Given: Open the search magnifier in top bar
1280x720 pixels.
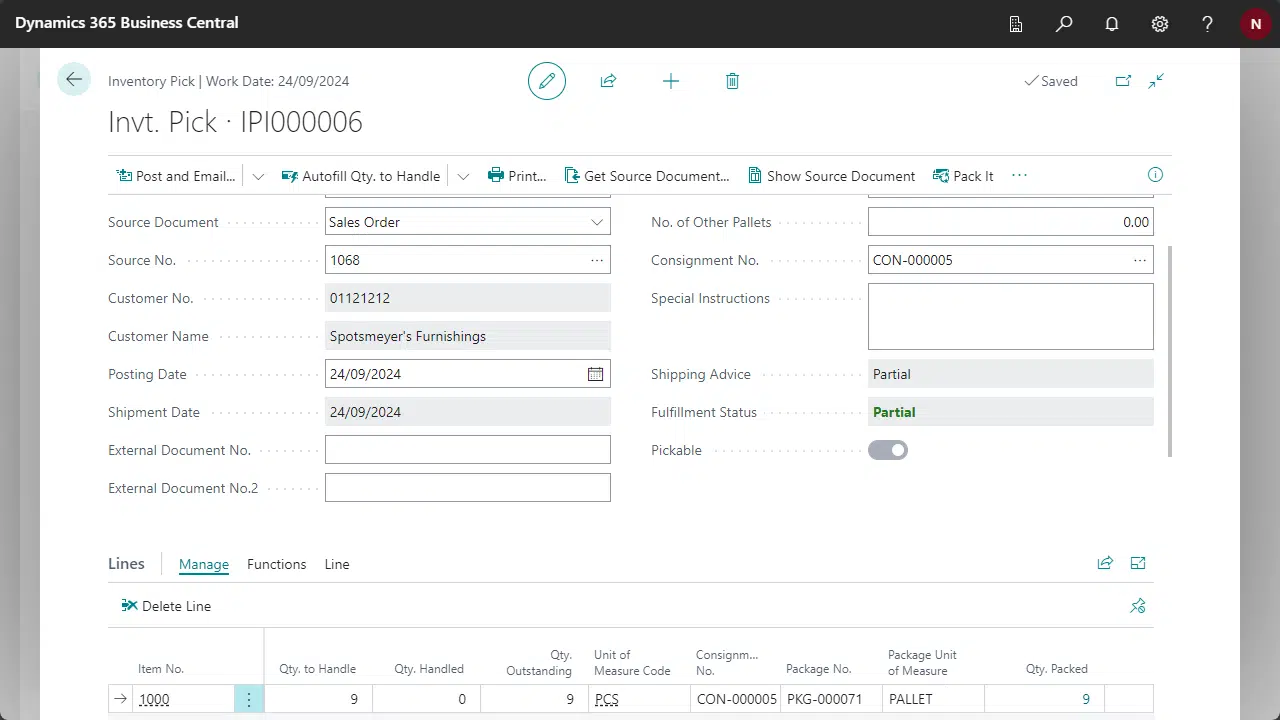Looking at the screenshot, I should 1064,23.
